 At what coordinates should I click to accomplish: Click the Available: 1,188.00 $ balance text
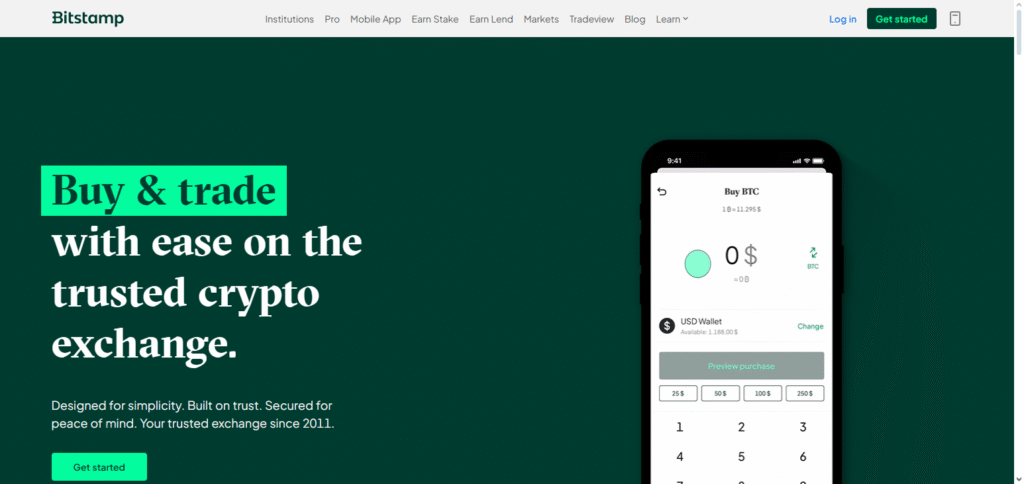click(709, 332)
